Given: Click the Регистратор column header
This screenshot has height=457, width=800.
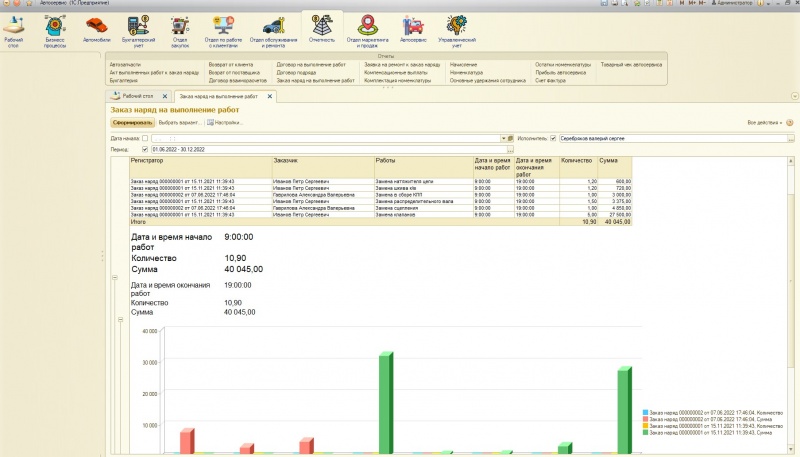Looking at the screenshot, I should 201,167.
